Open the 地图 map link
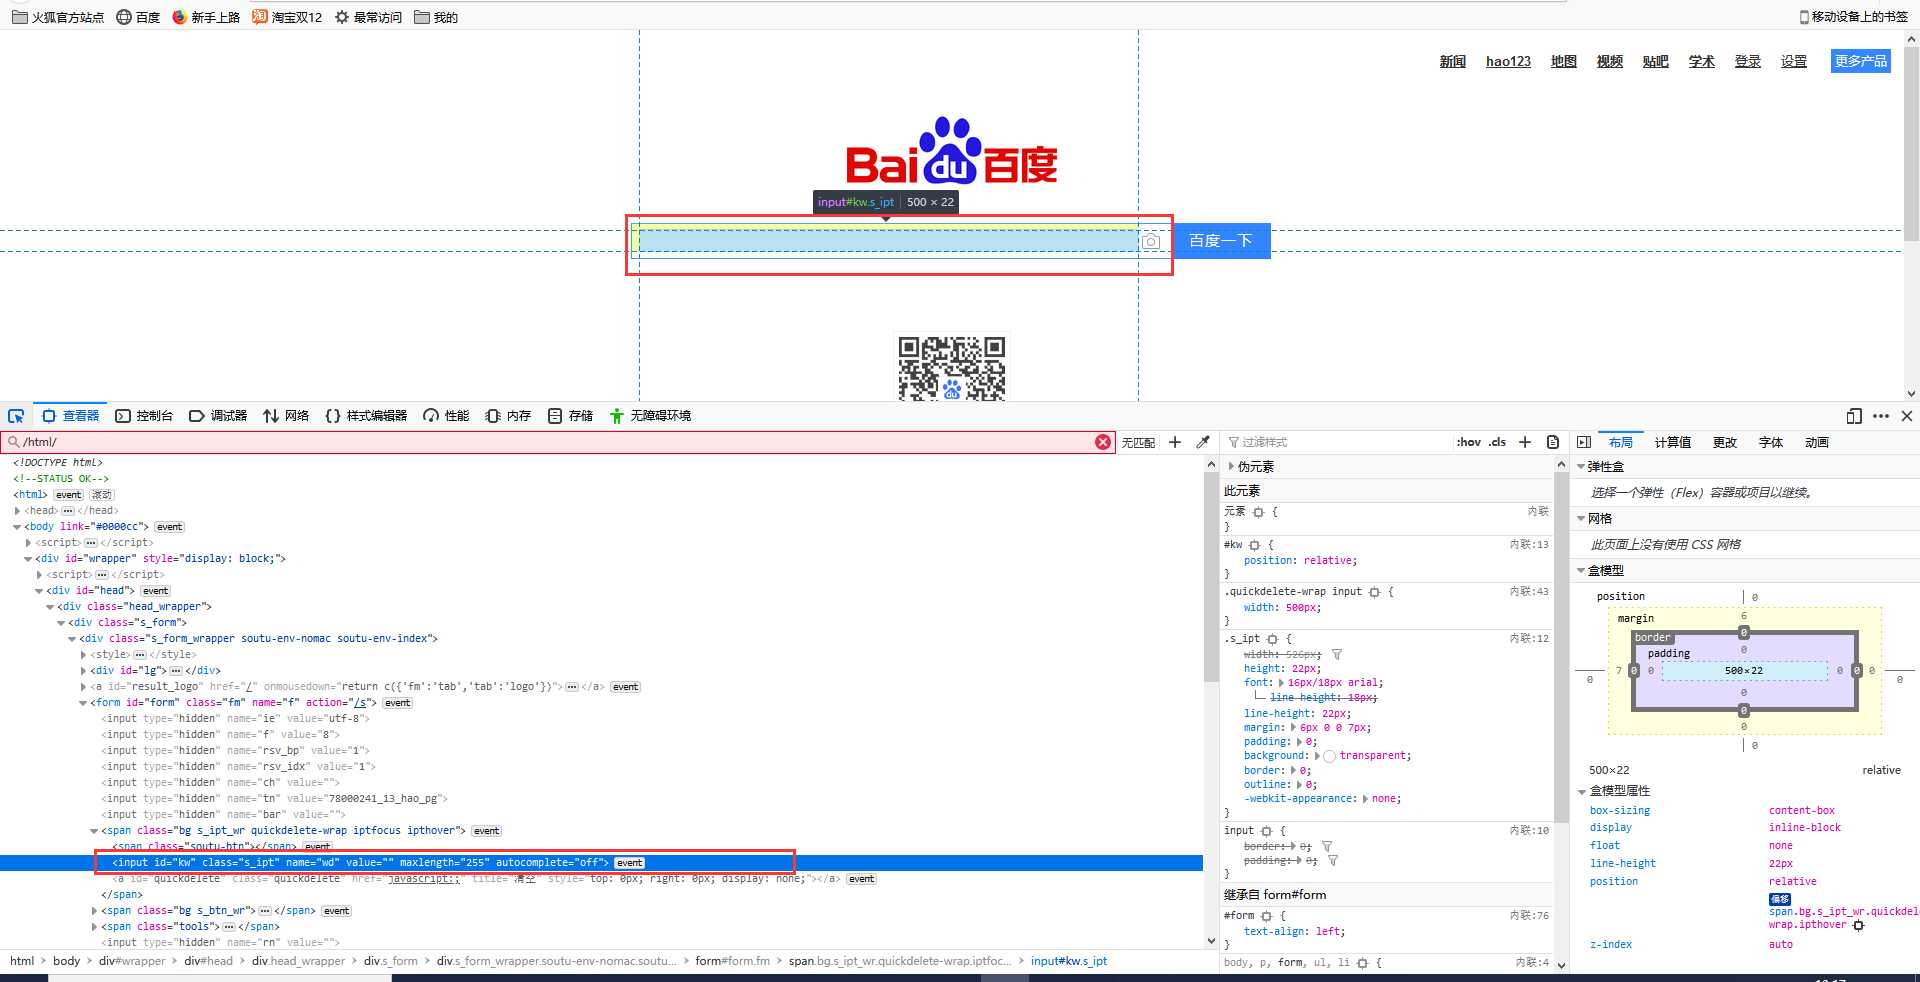 [x=1563, y=61]
